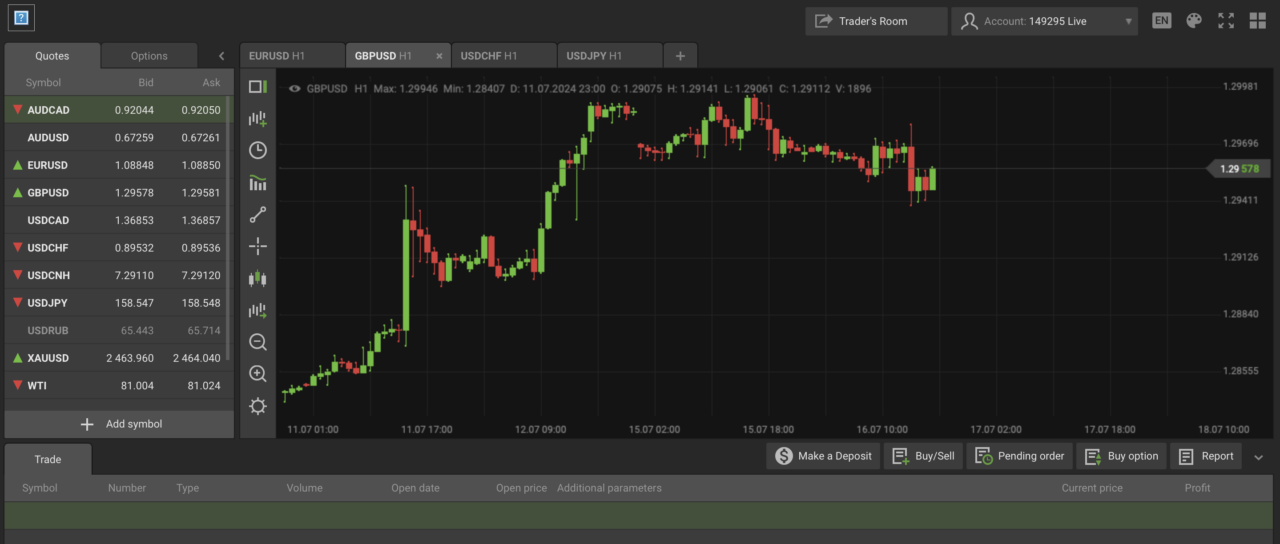This screenshot has width=1280, height=544.
Task: Collapse the Quotes side panel
Action: click(x=221, y=56)
